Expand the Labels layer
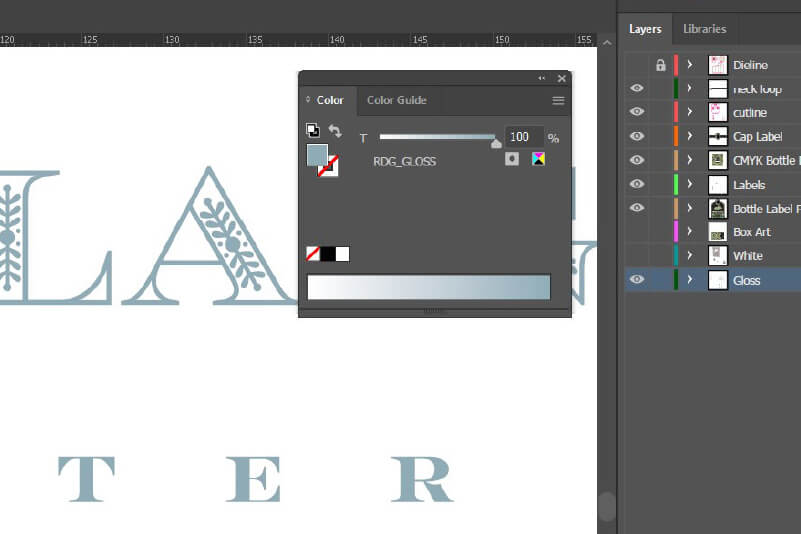The image size is (801, 534). tap(689, 184)
